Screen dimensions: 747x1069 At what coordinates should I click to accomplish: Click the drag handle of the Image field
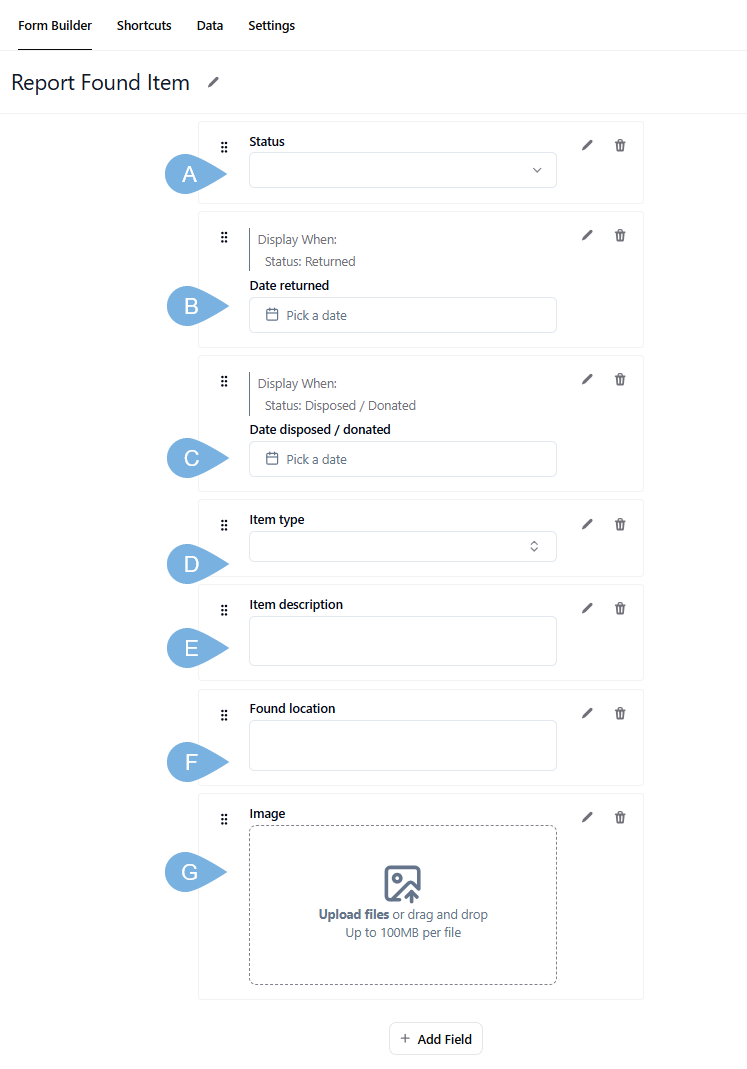pos(224,819)
